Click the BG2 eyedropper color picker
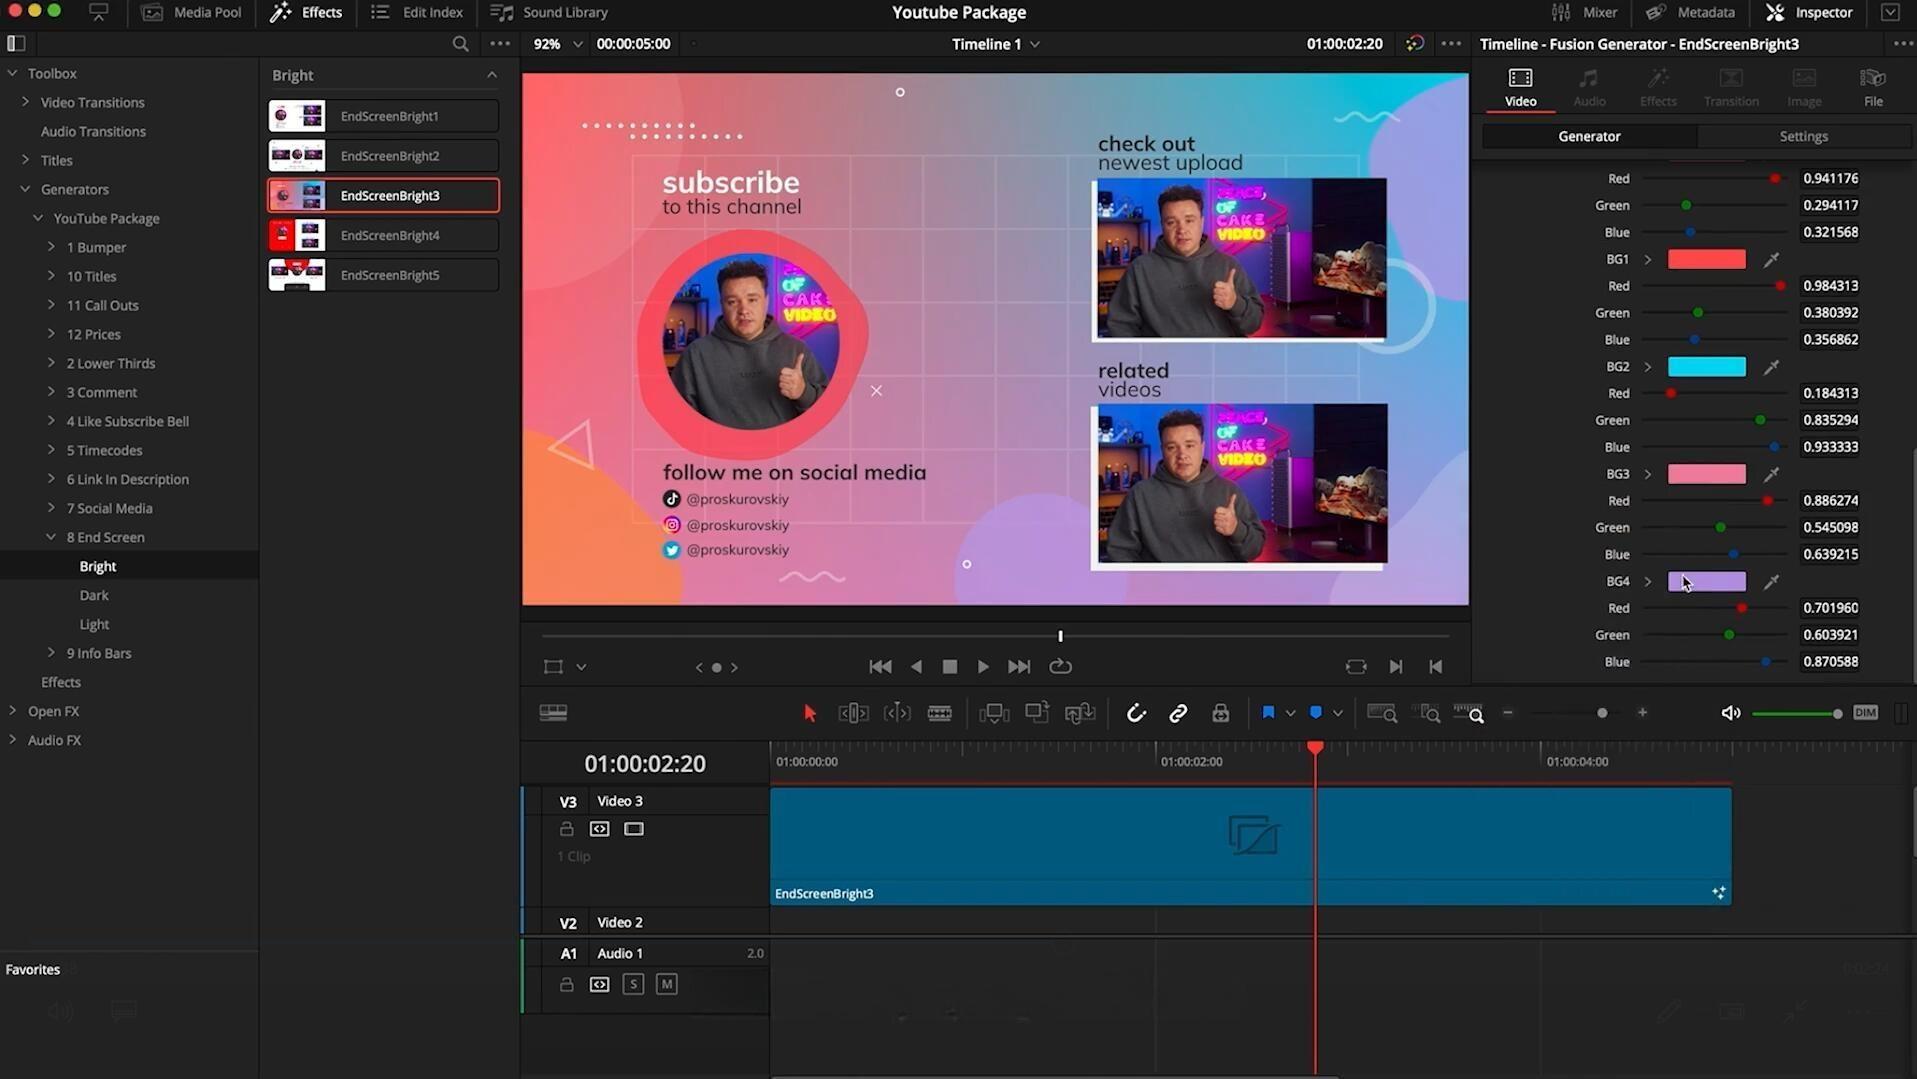Image resolution: width=1917 pixels, height=1079 pixels. [x=1771, y=367]
